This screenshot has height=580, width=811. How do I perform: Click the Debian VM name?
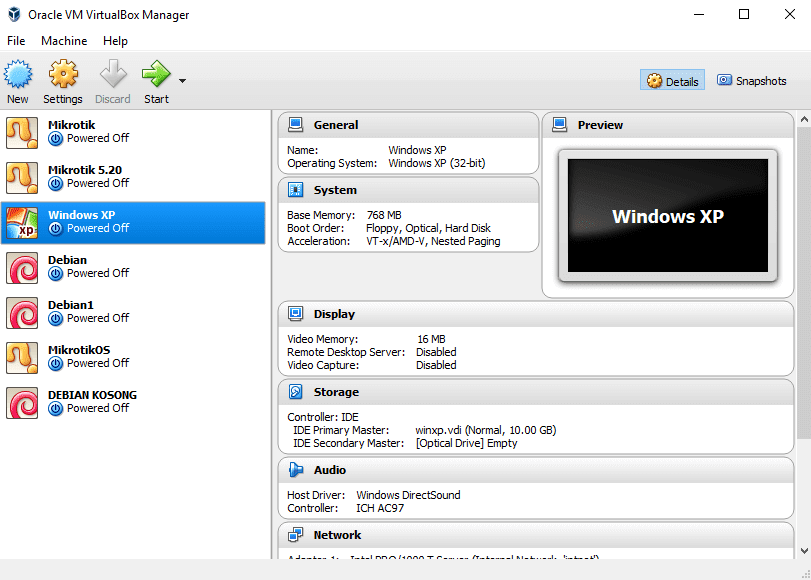click(67, 260)
